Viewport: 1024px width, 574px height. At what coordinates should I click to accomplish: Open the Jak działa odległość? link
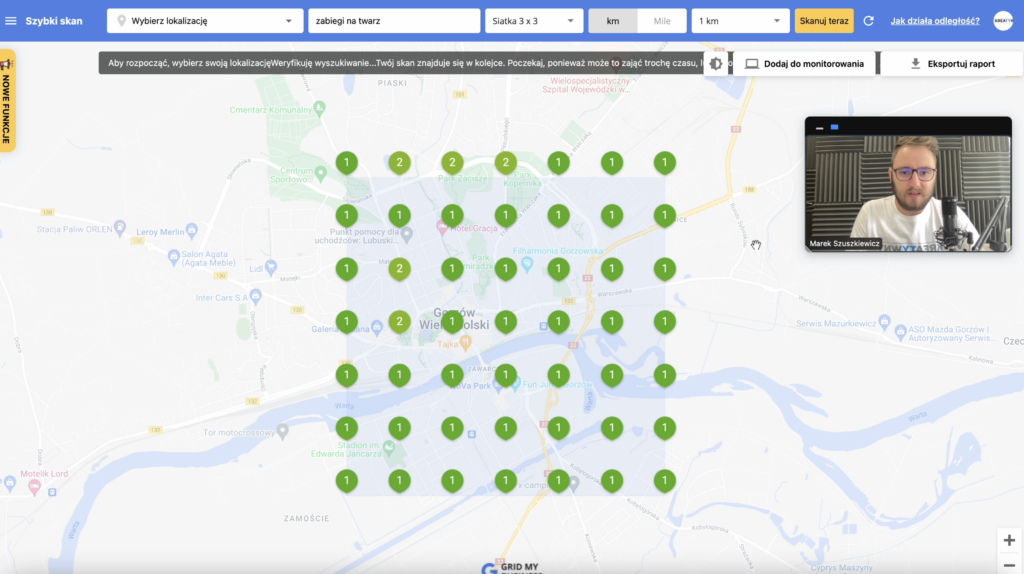coord(934,21)
